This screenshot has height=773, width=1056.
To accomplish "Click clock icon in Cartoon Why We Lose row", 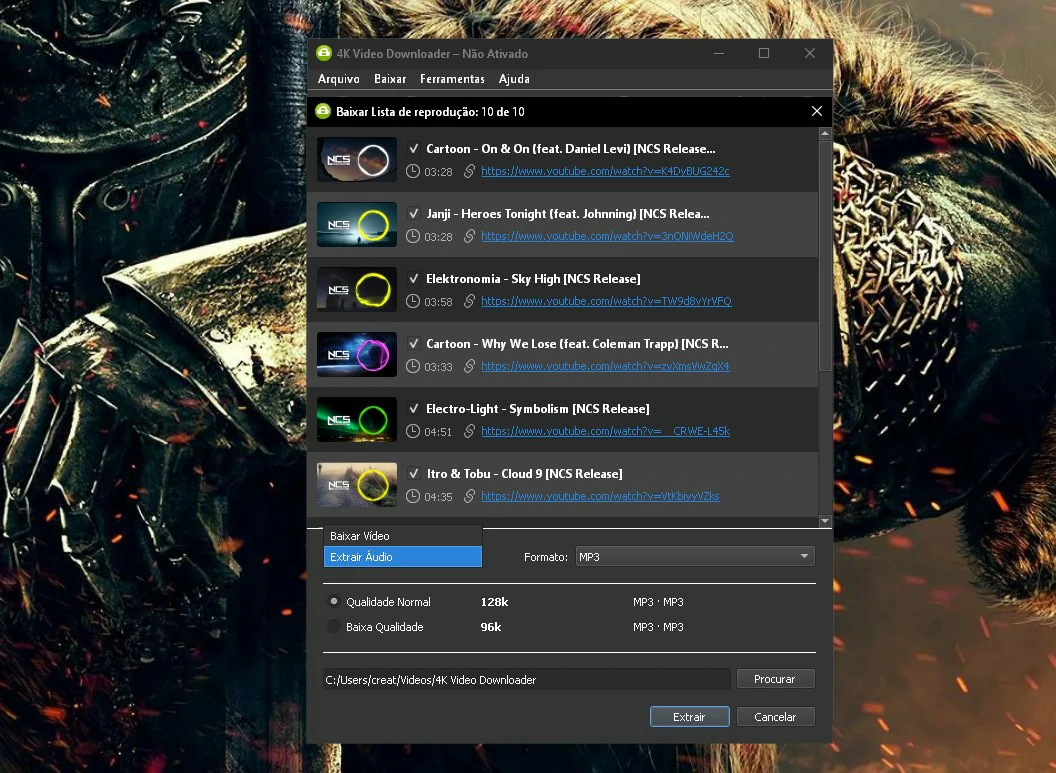I will (x=413, y=366).
